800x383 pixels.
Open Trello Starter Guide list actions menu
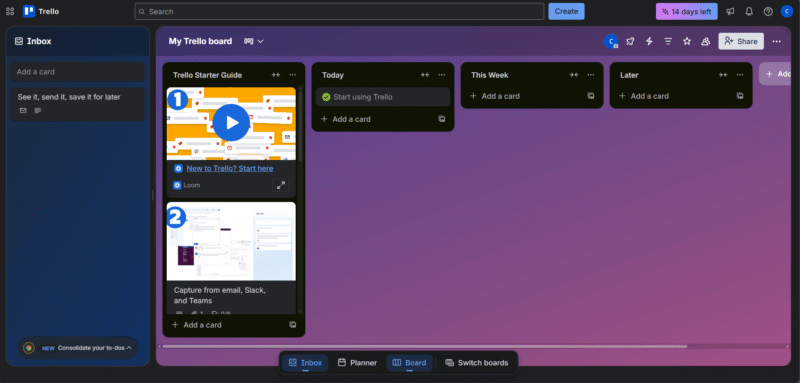(292, 75)
